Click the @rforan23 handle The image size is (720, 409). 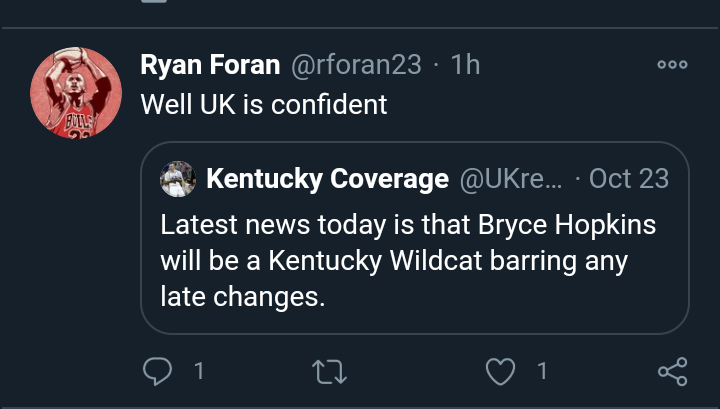[x=356, y=65]
